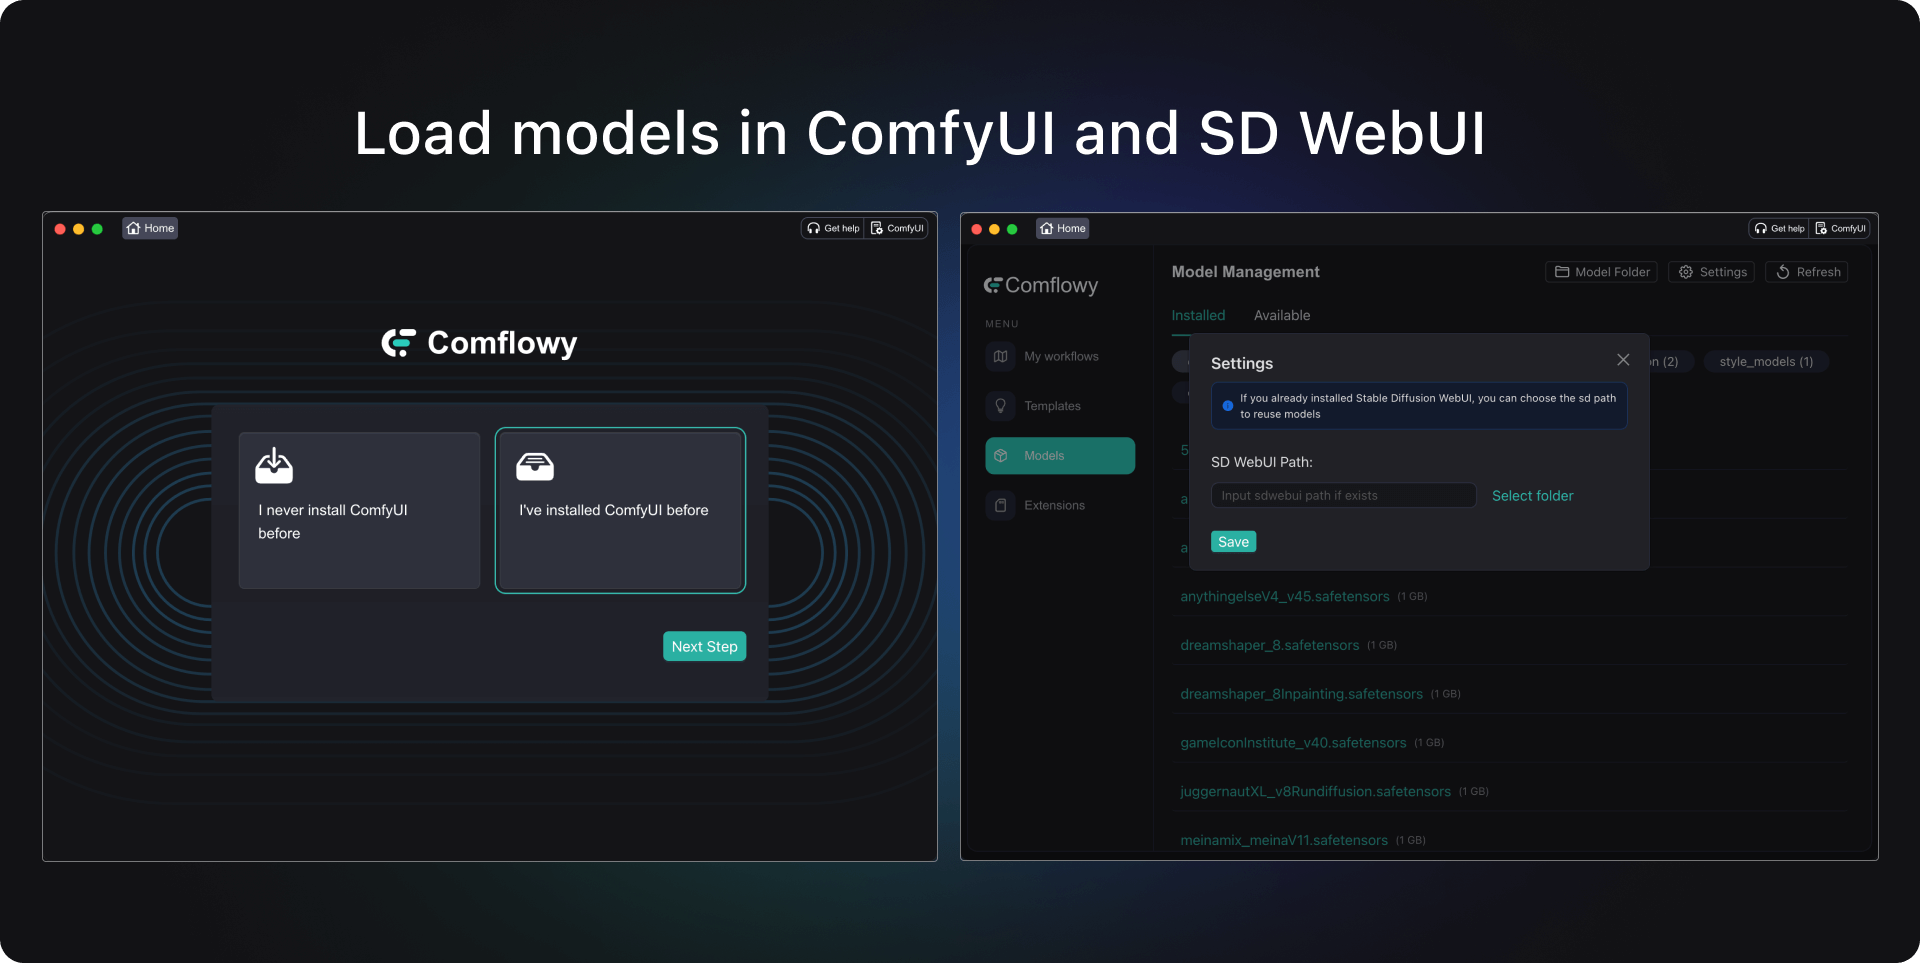Click document icon beside ComfyUI in left window
The image size is (1920, 963).
pos(877,228)
